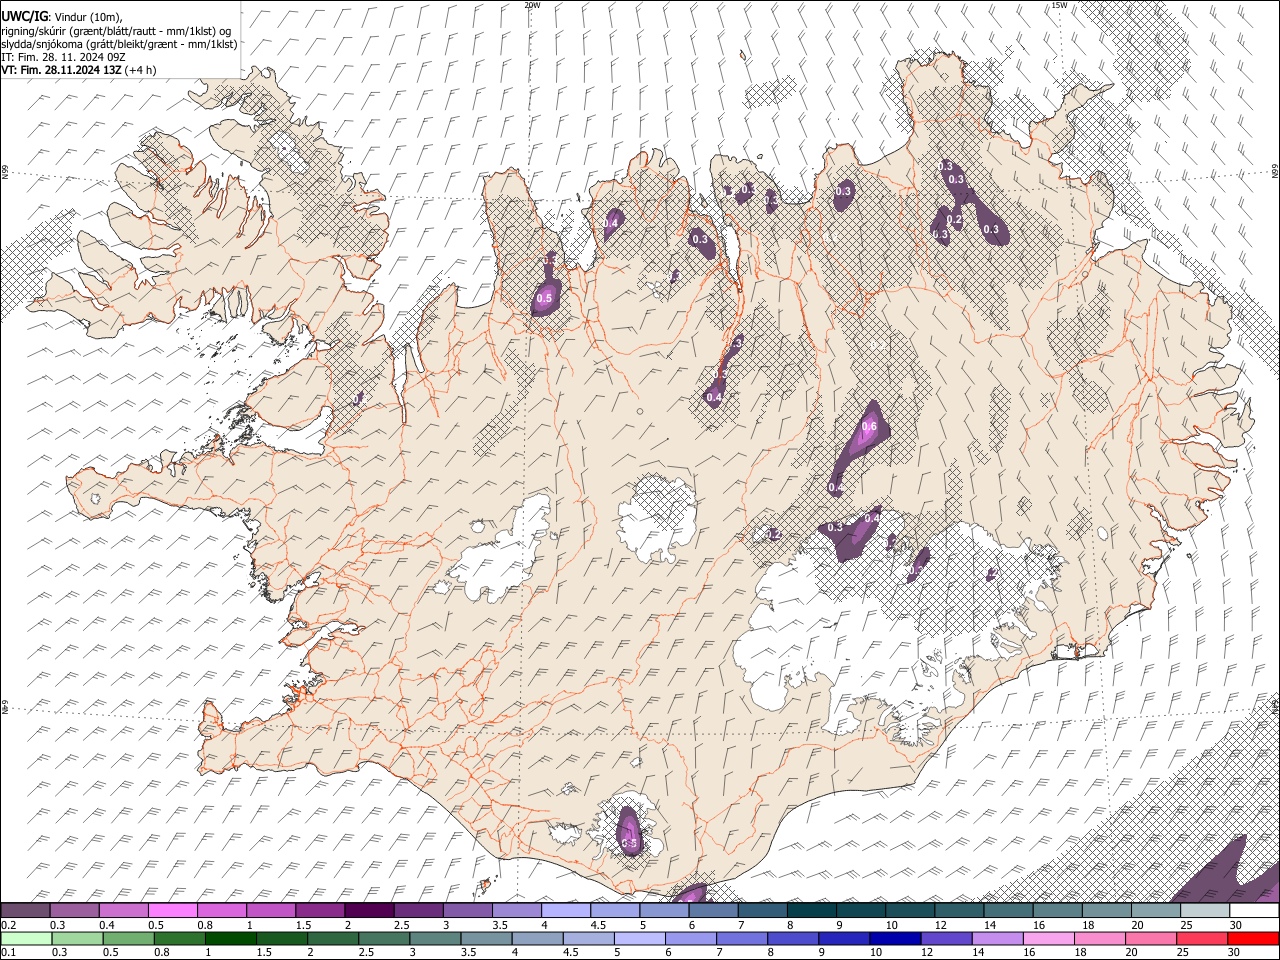Click the palest green 0.1 swatch in rain legend
This screenshot has height=960, width=1280.
pos(26,938)
